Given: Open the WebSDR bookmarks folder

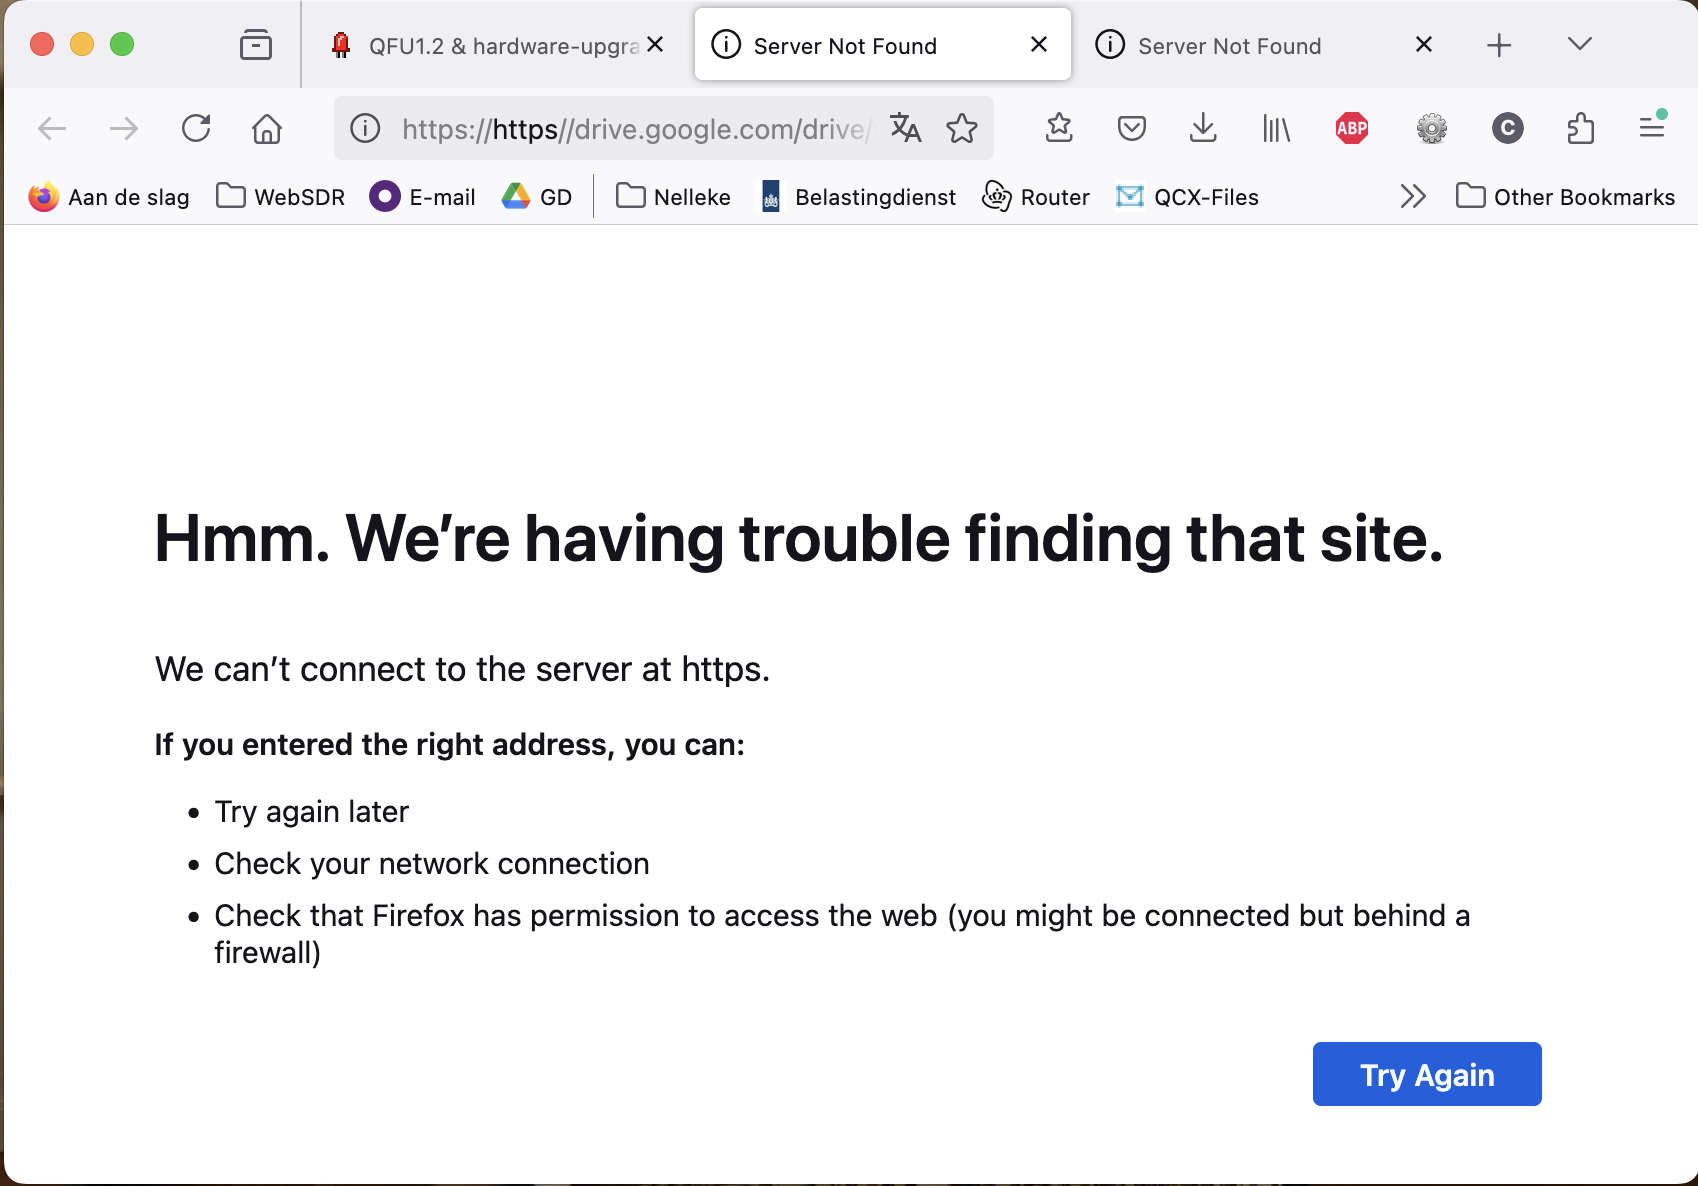Looking at the screenshot, I should pos(281,196).
